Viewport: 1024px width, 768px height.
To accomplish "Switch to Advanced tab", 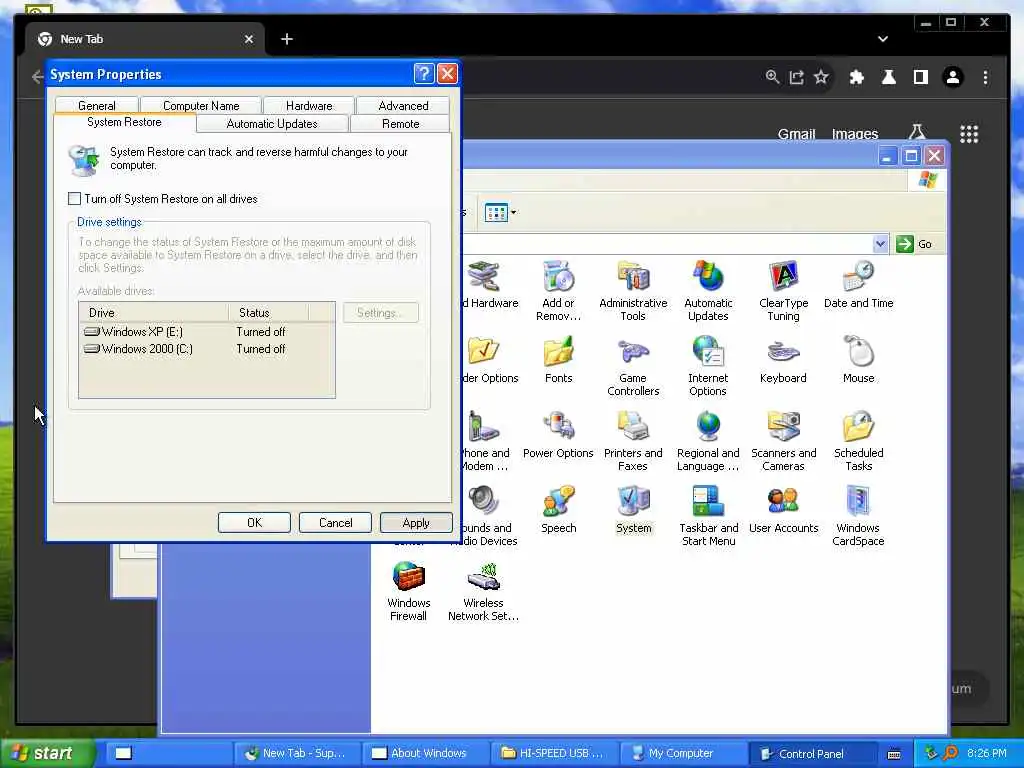I will coord(403,106).
